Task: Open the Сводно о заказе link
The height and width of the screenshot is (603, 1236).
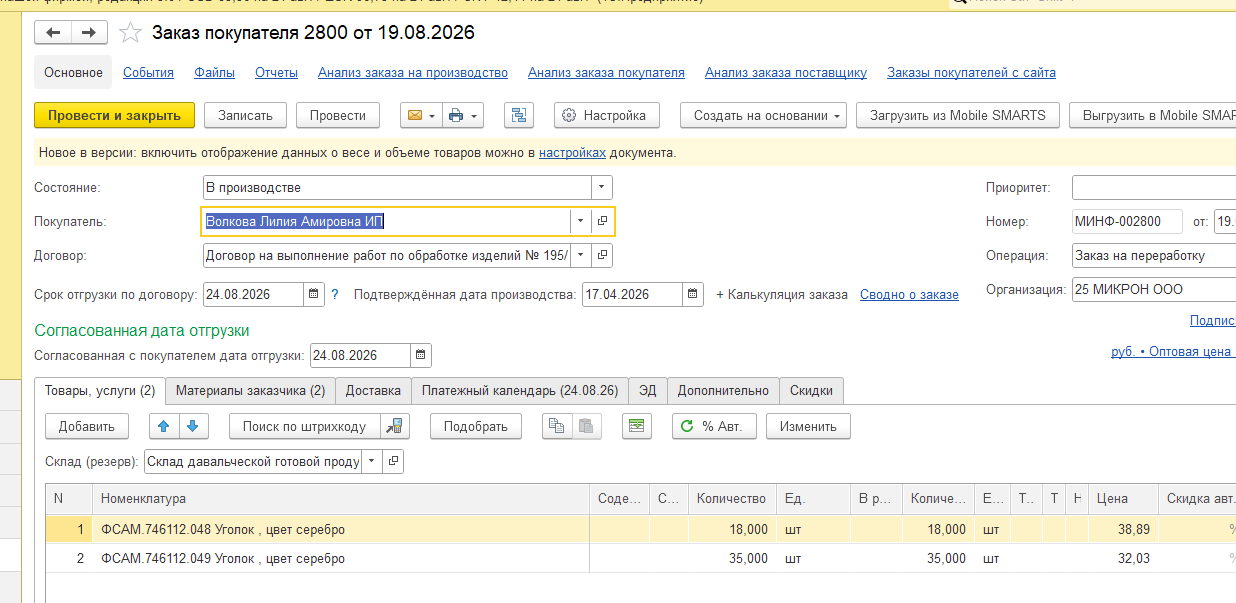Action: tap(909, 295)
